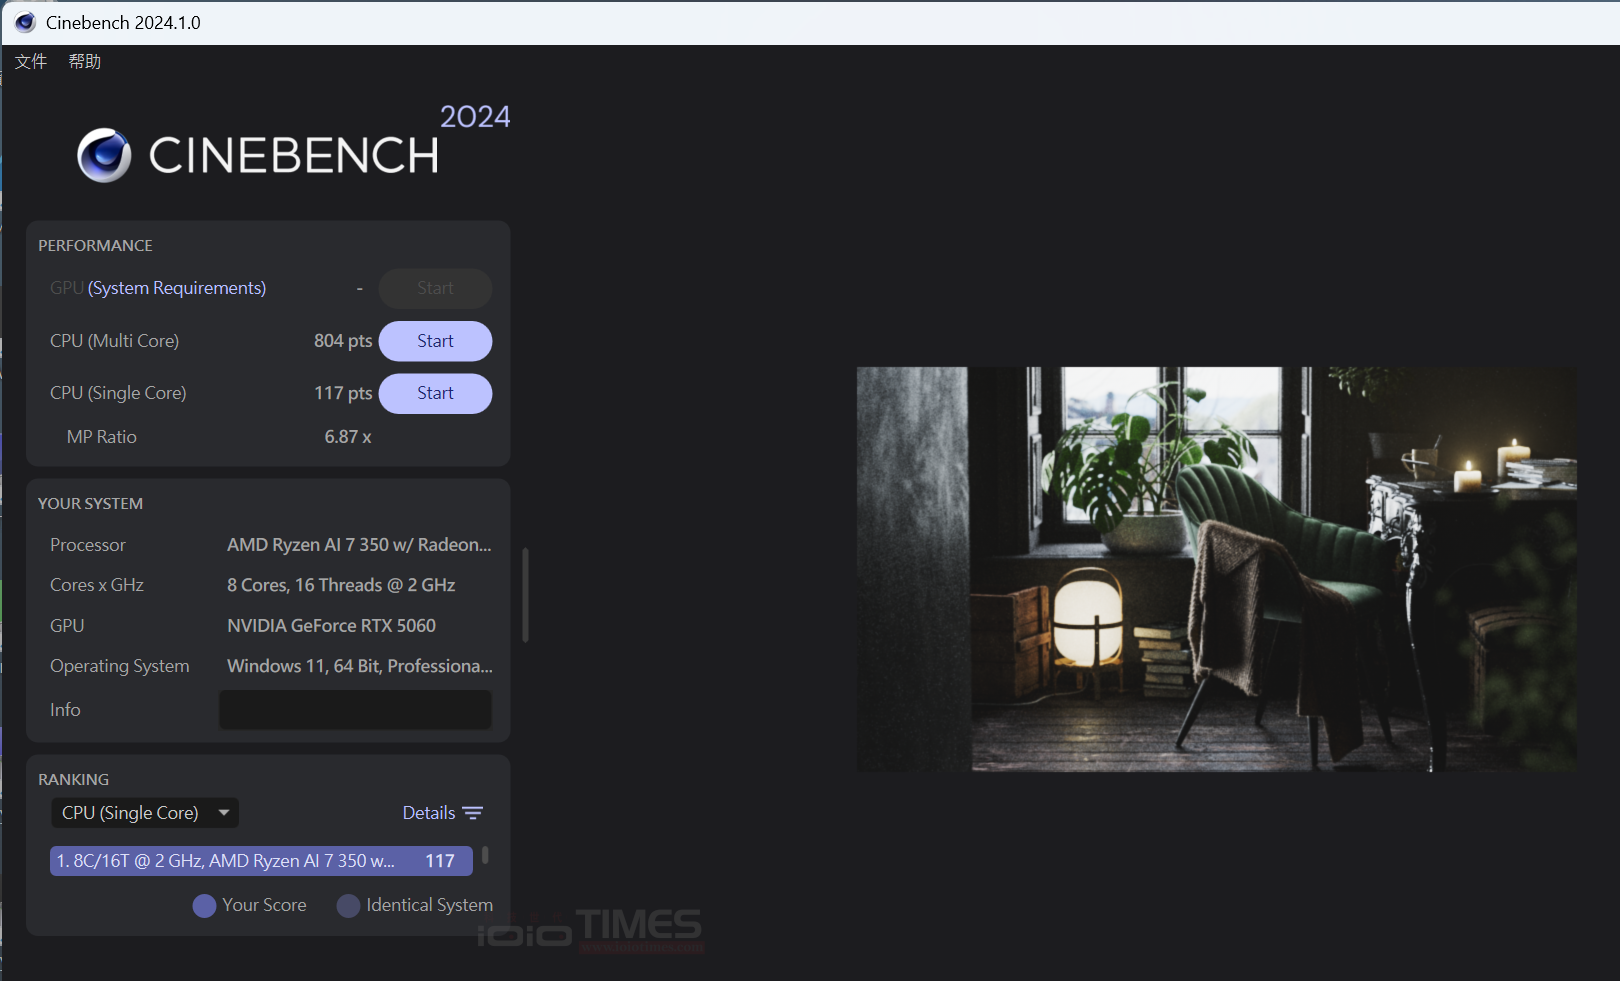Viewport: 1620px width, 981px height.
Task: Open the 帮助 menu
Action: (x=85, y=62)
